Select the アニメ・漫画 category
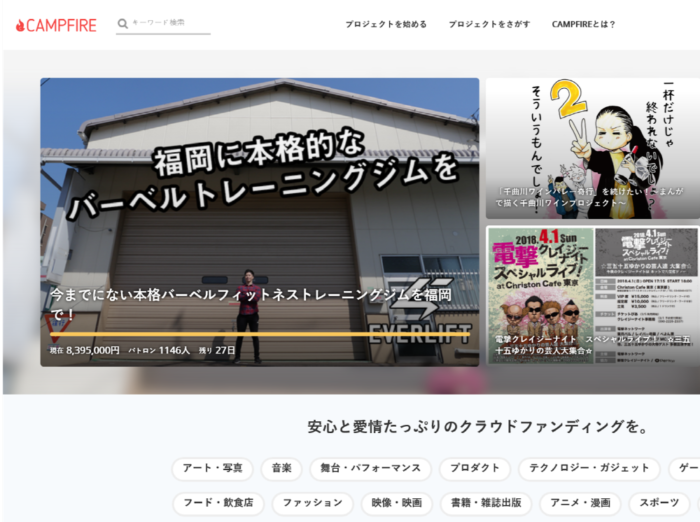This screenshot has width=700, height=522. [580, 503]
